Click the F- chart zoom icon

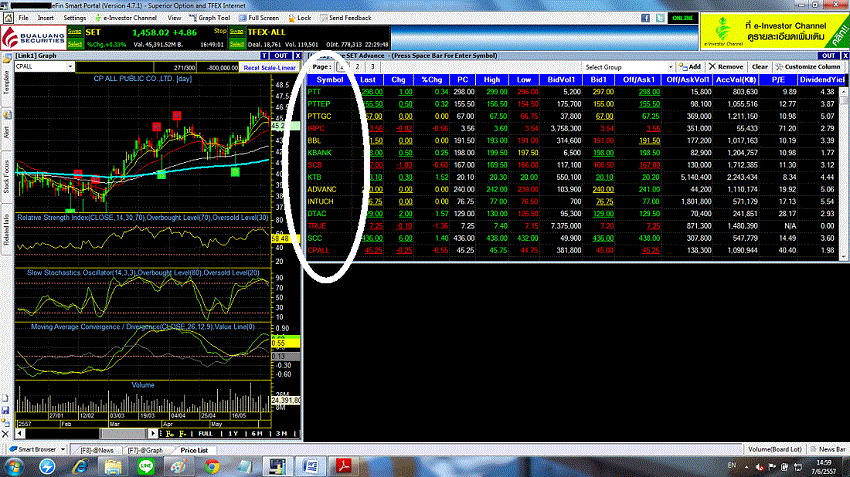(183, 434)
